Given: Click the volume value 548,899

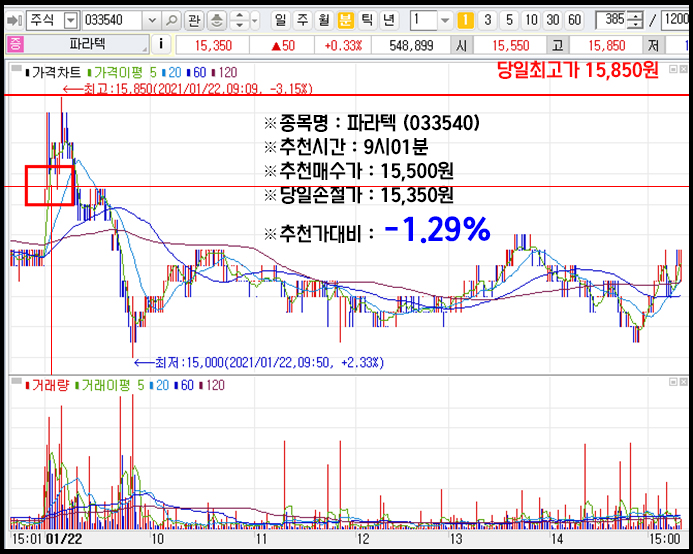Looking at the screenshot, I should tap(411, 46).
